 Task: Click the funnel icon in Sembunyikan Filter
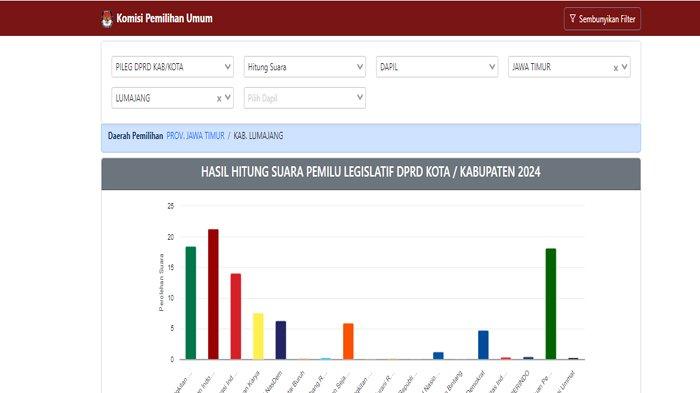pyautogui.click(x=572, y=19)
